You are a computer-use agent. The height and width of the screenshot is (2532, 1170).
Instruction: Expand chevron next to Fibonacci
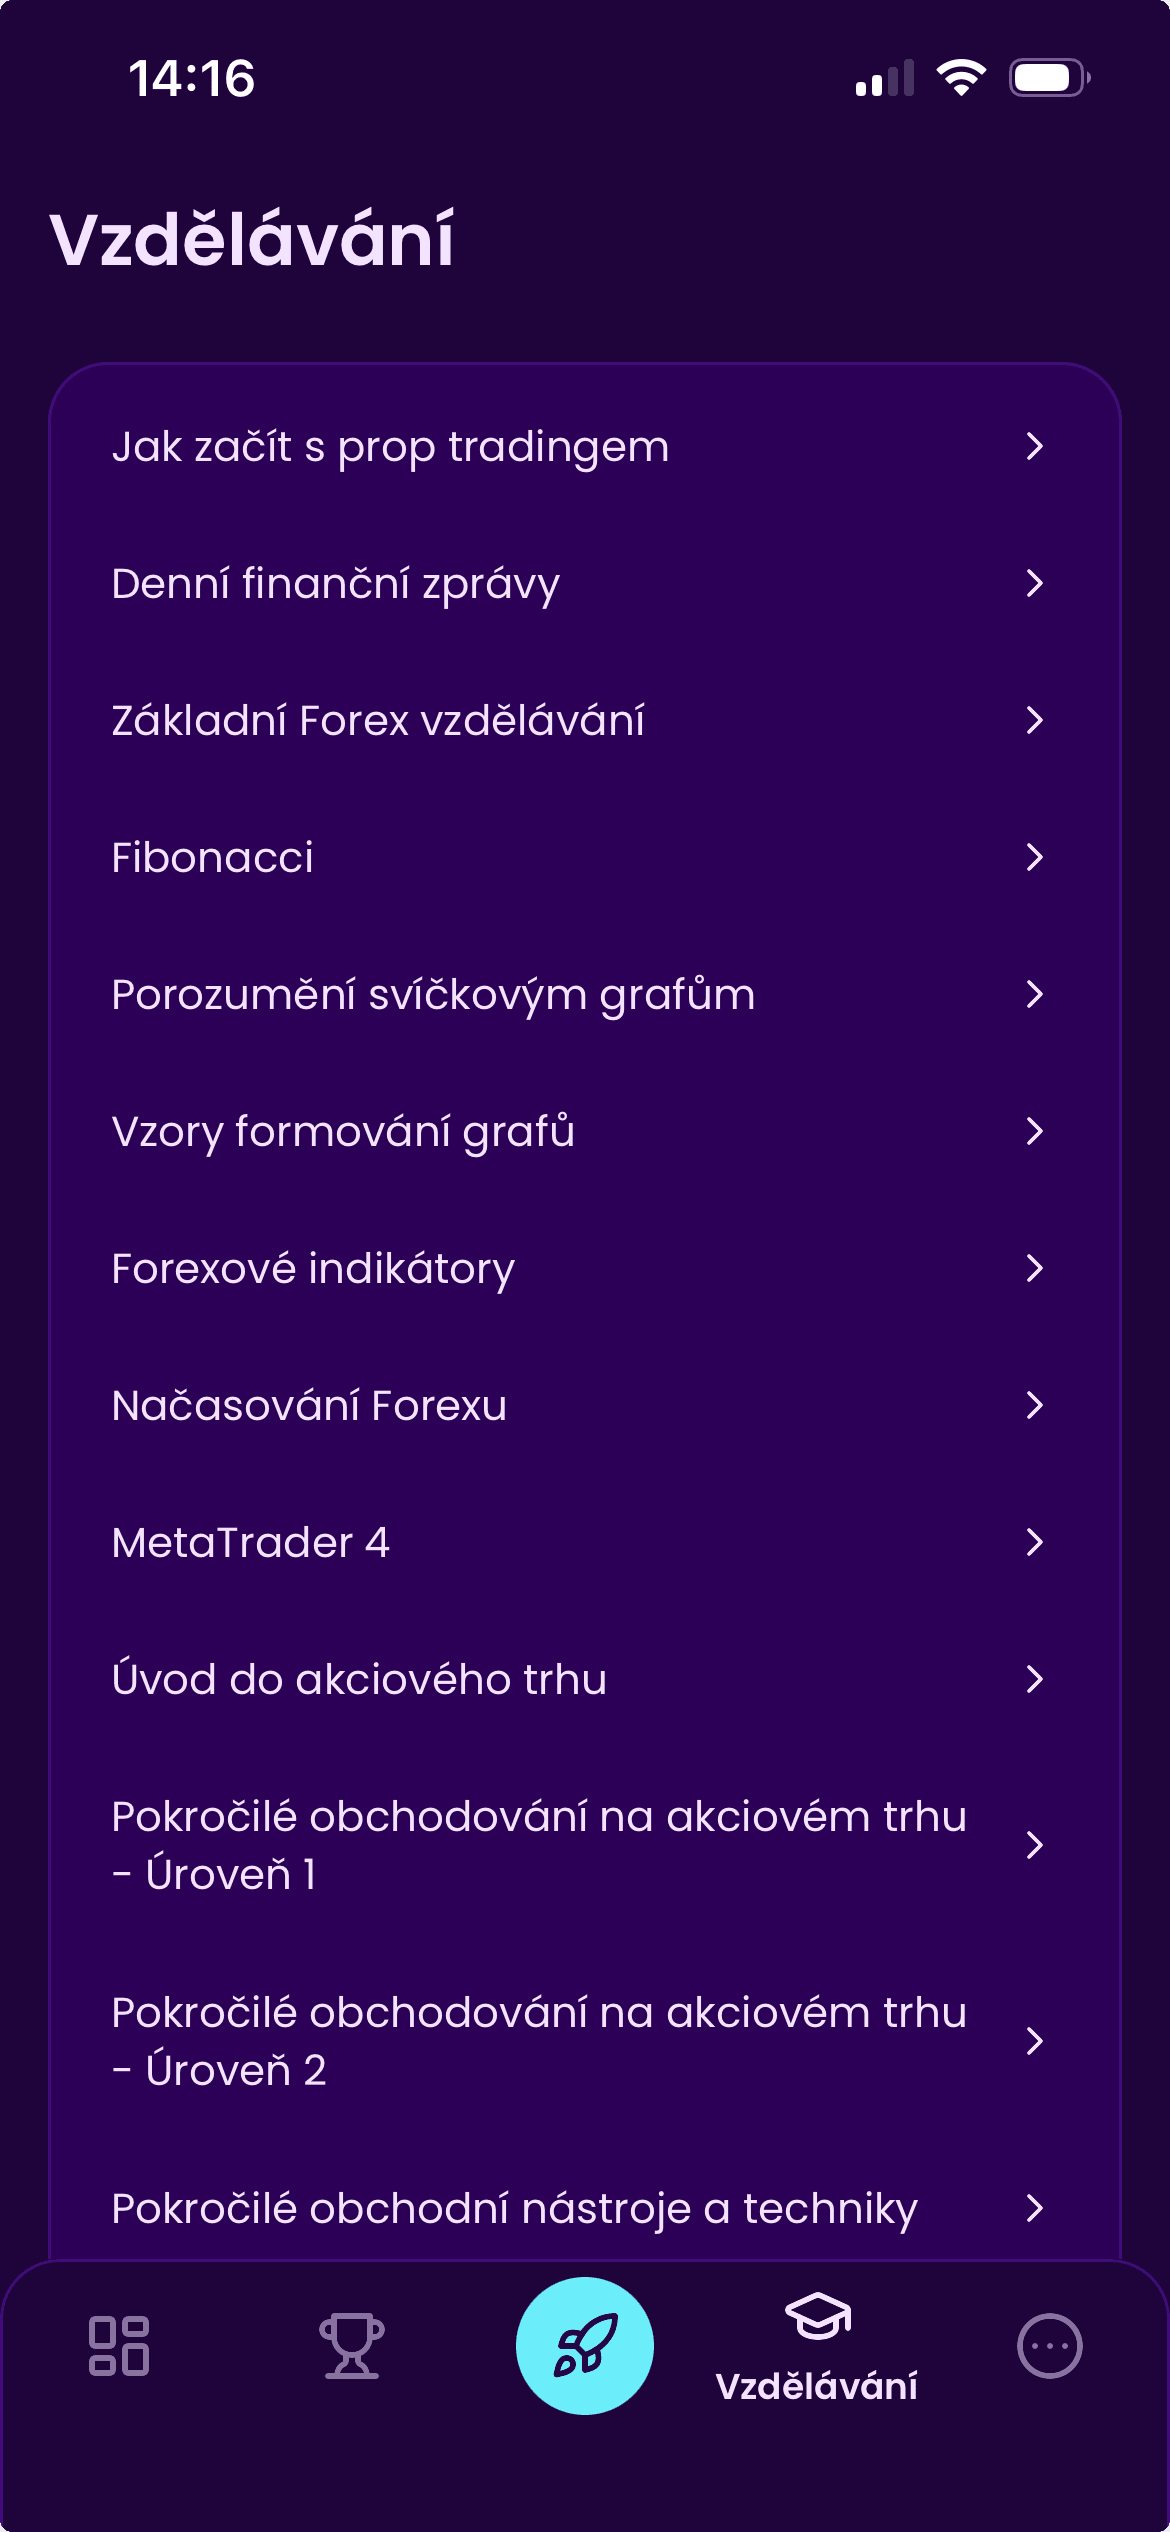[1035, 857]
